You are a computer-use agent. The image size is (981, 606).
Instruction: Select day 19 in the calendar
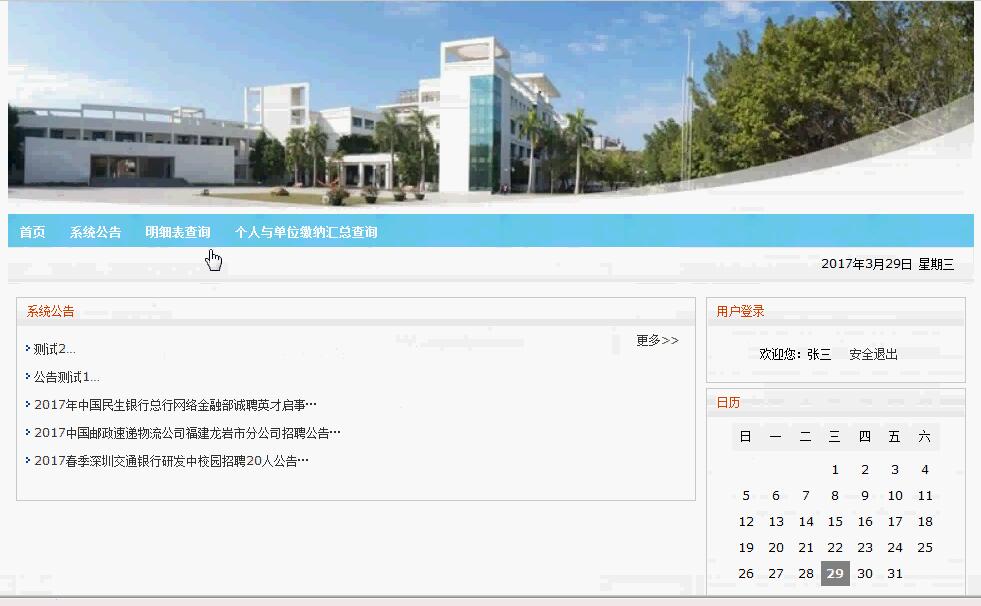tap(746, 548)
